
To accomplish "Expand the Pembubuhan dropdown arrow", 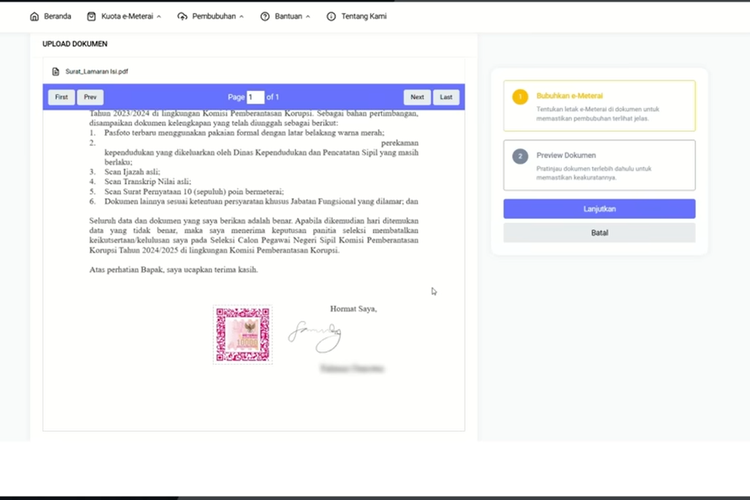I will 241,17.
